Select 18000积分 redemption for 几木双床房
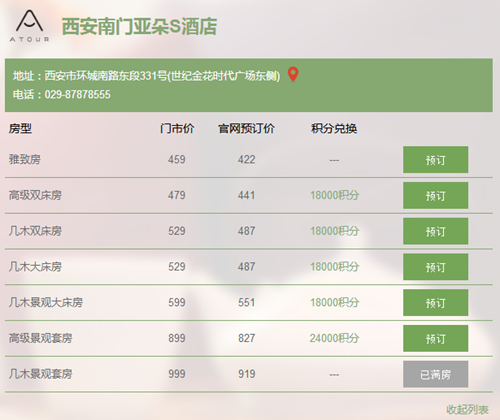The image size is (500, 420). pyautogui.click(x=334, y=231)
